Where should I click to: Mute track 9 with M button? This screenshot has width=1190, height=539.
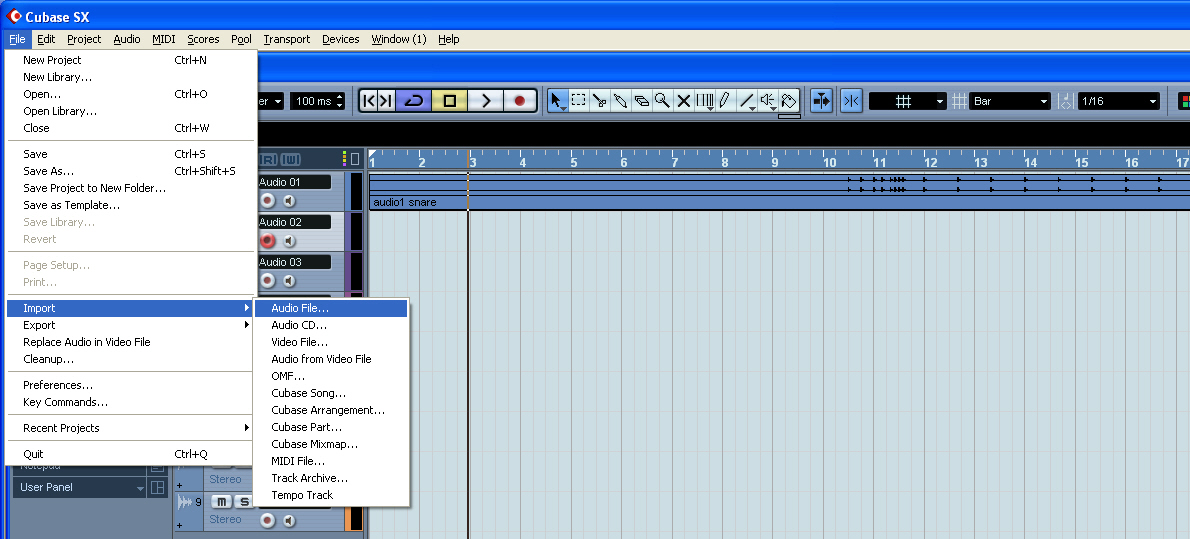(x=221, y=502)
